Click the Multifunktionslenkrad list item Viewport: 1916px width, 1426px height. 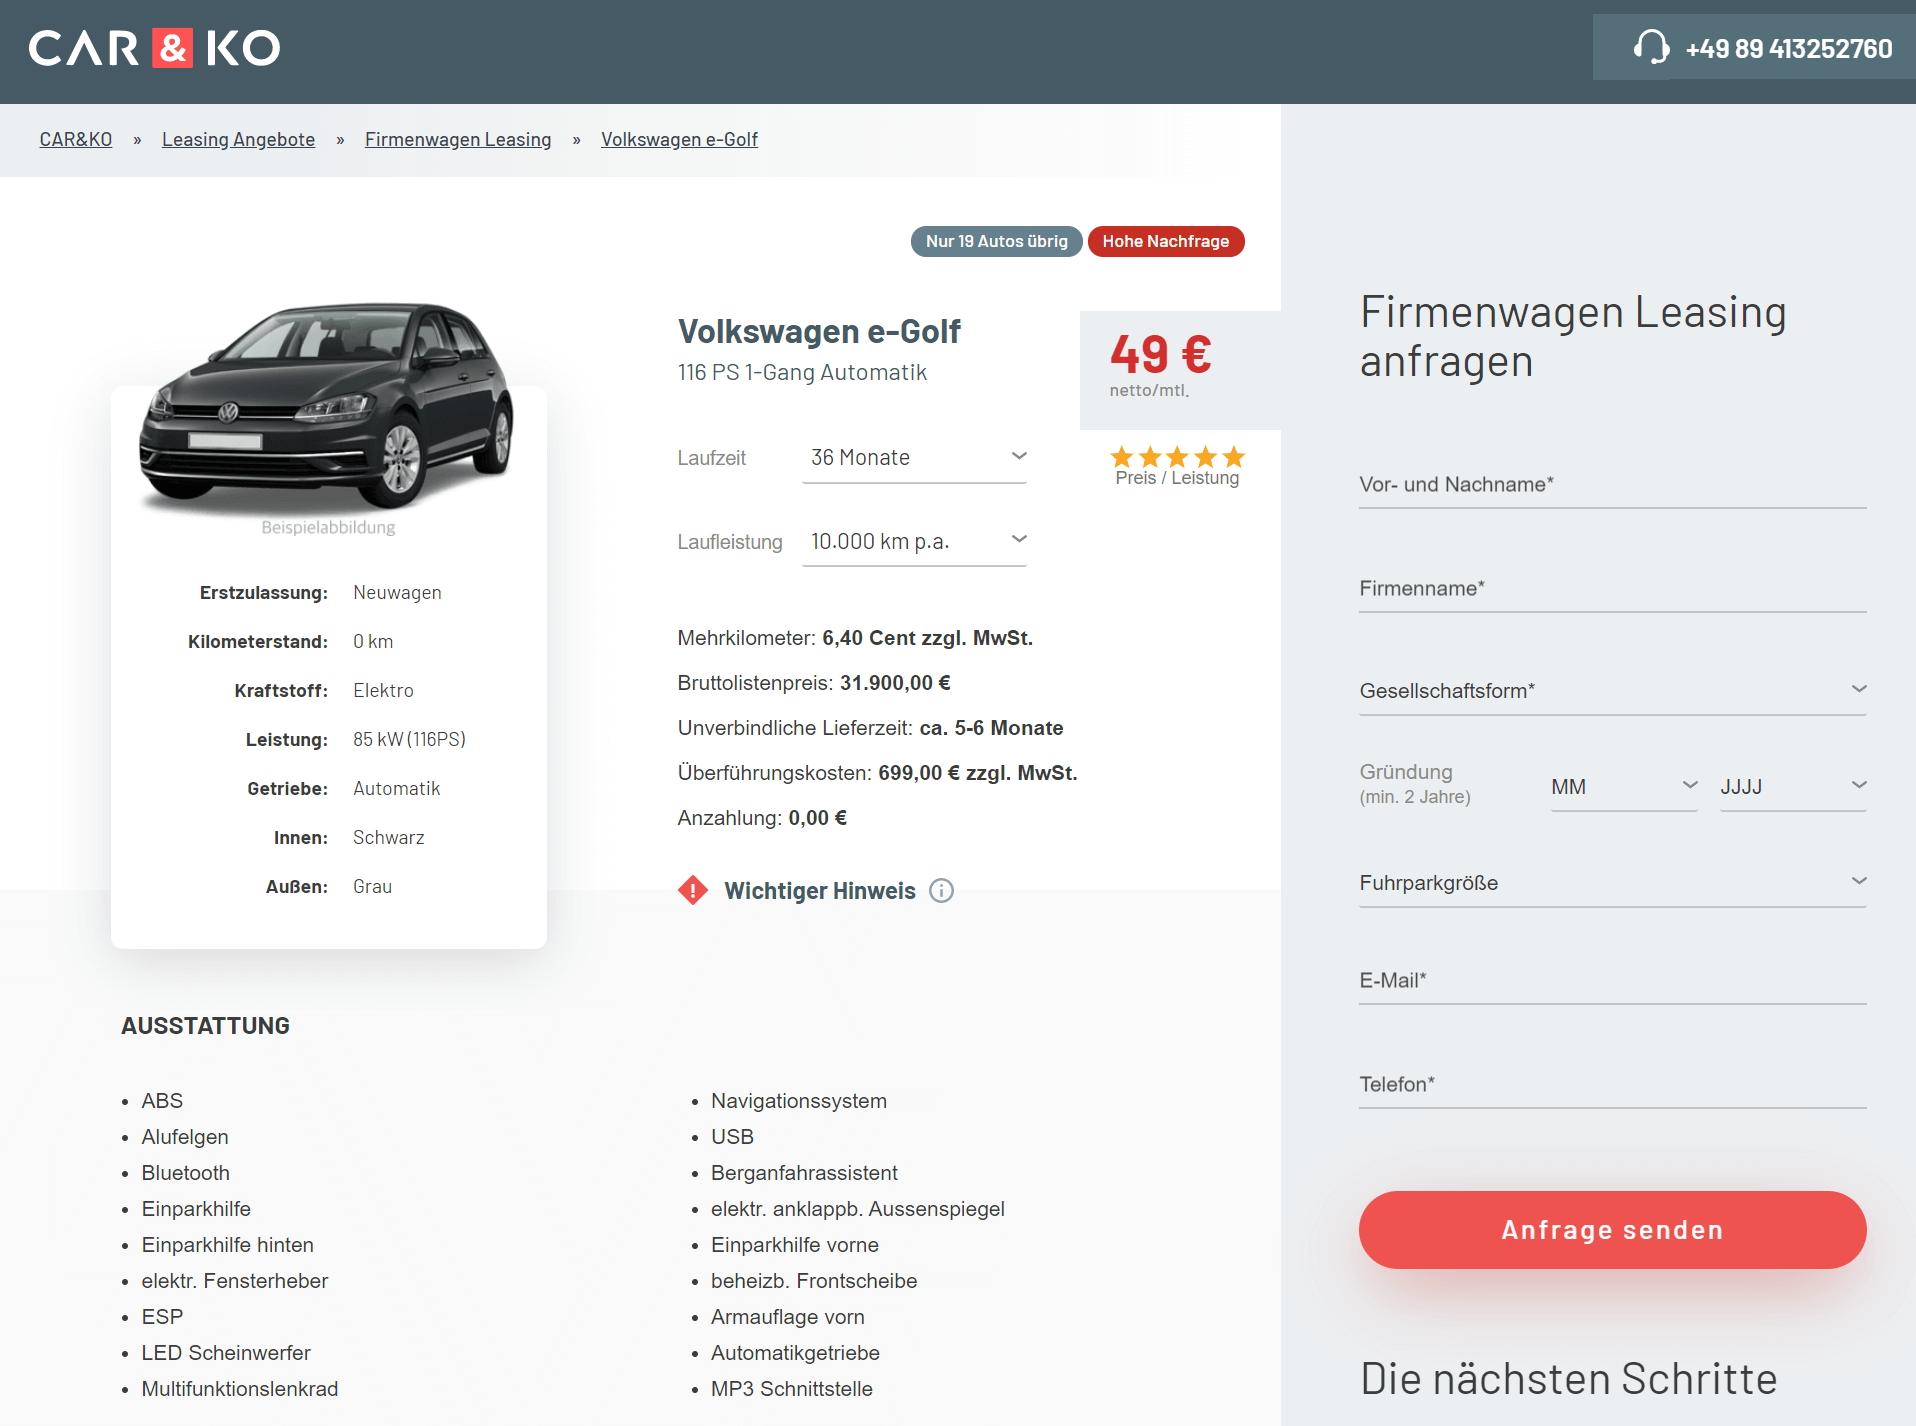click(x=240, y=1389)
